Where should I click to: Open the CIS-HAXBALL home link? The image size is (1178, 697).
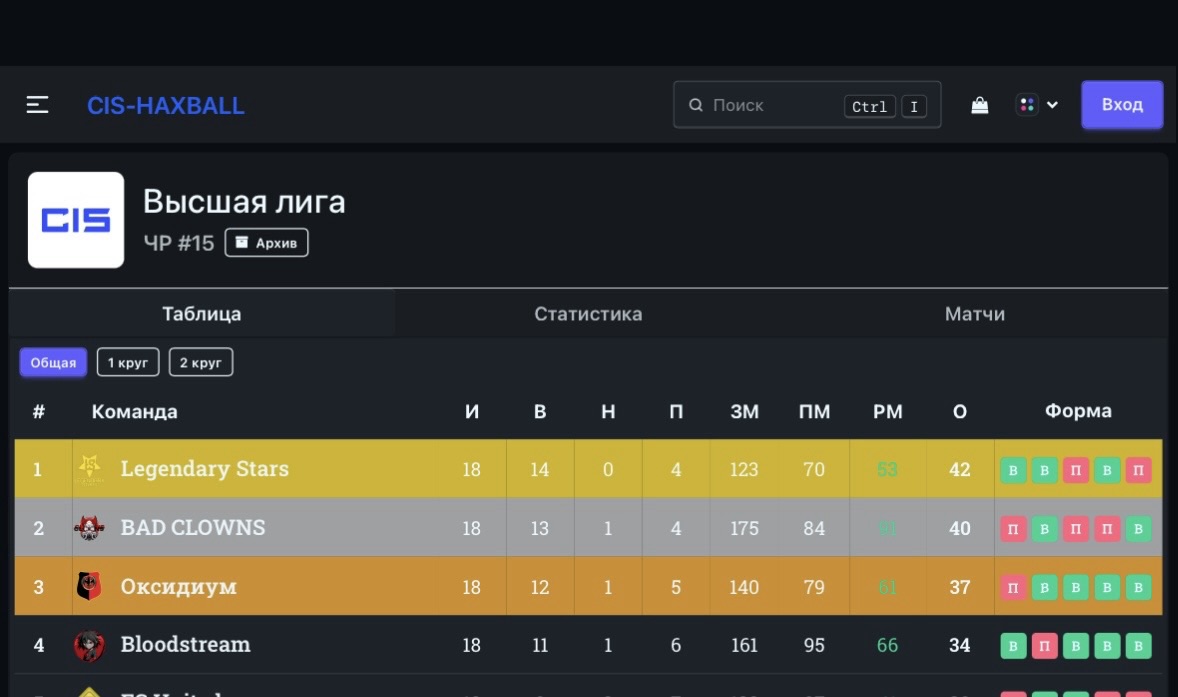point(166,106)
